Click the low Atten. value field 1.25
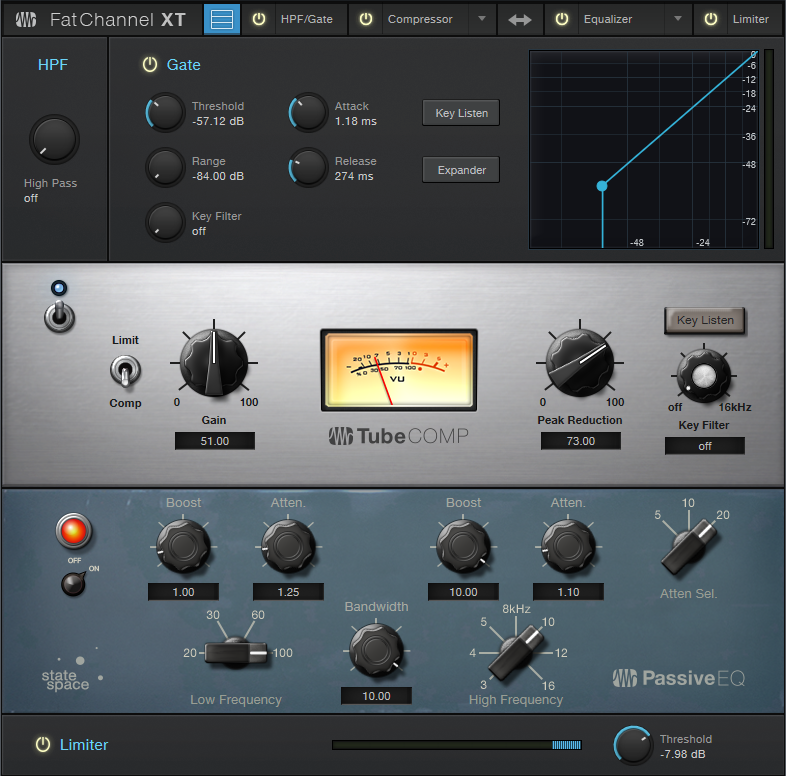Viewport: 786px width, 776px height. tap(288, 592)
